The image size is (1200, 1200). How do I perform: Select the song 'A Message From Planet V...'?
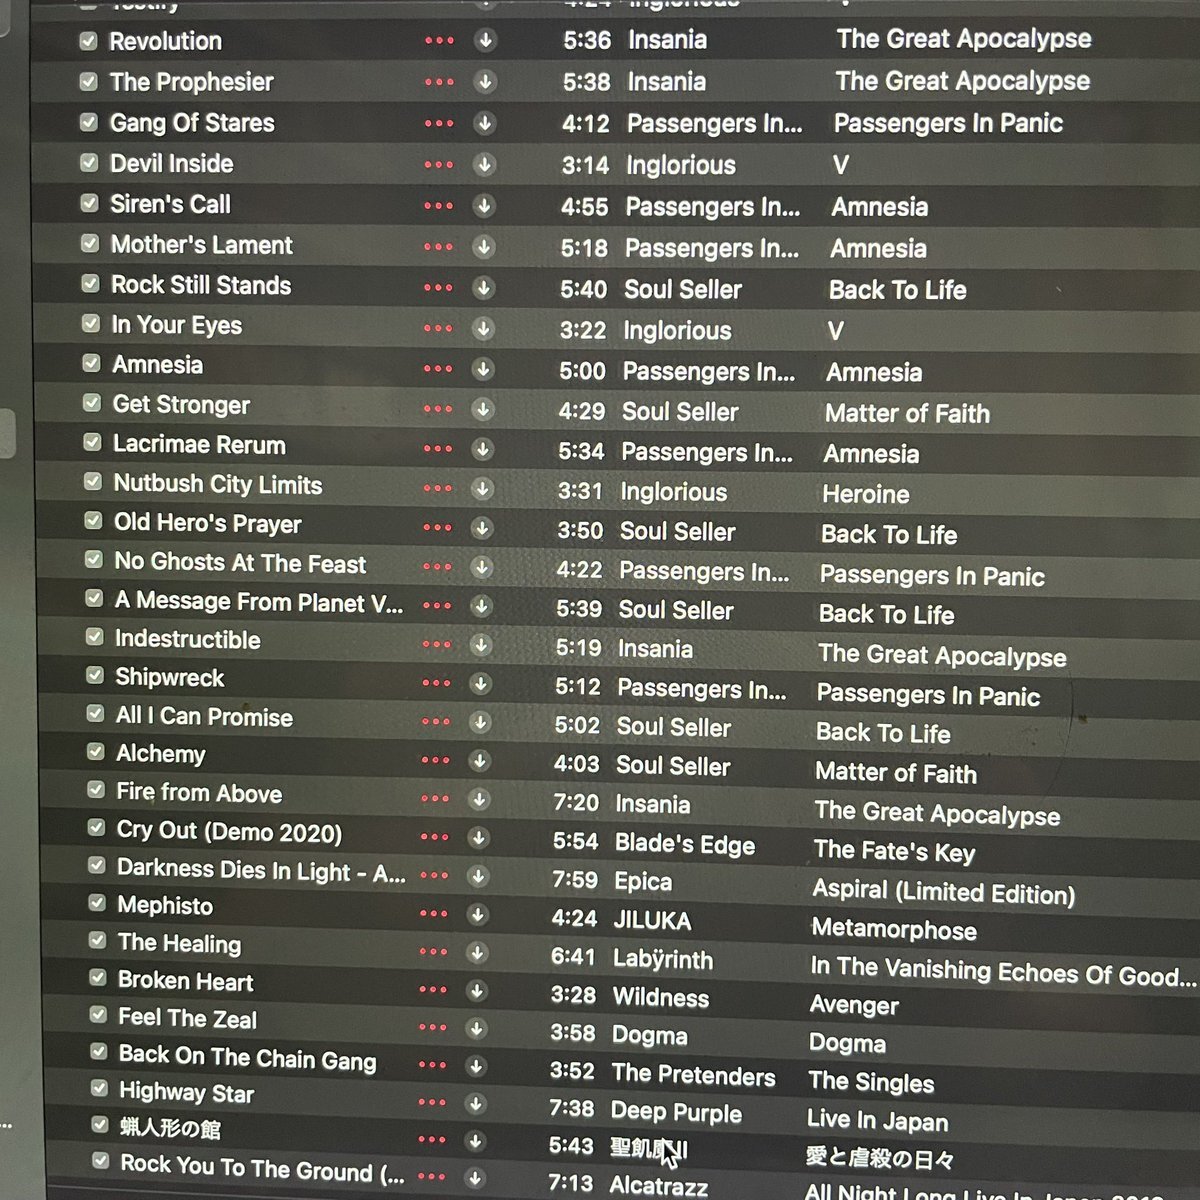tap(259, 602)
